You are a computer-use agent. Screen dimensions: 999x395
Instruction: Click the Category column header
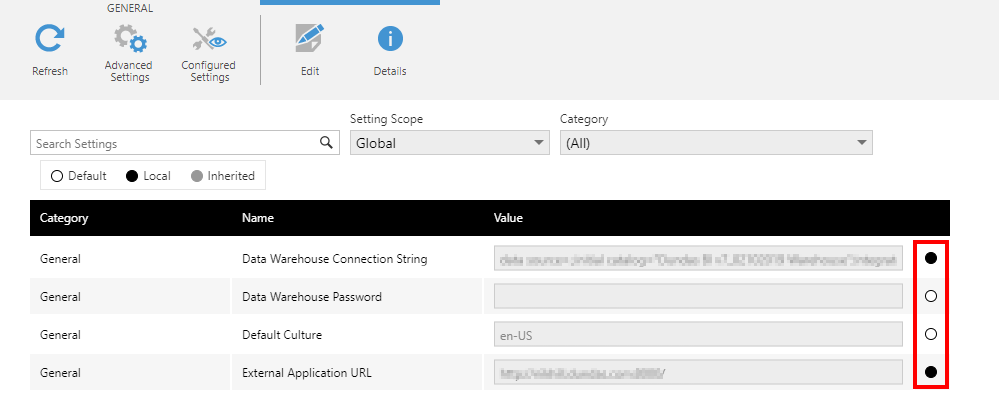click(x=64, y=218)
